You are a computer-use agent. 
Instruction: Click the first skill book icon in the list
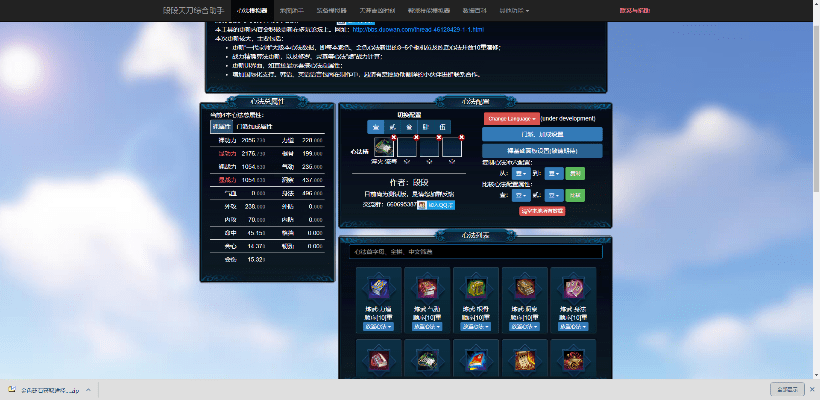[377, 288]
